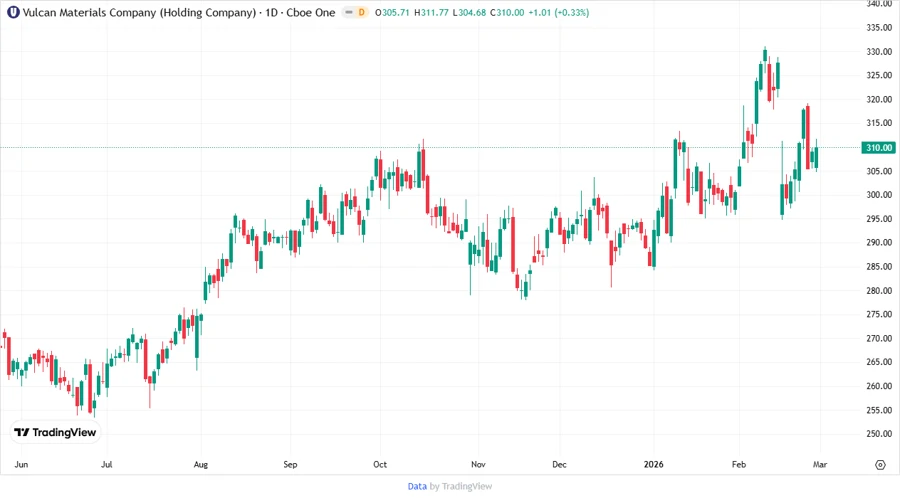The width and height of the screenshot is (900, 498).
Task: Click the 315.00 price axis label
Action: pos(879,123)
